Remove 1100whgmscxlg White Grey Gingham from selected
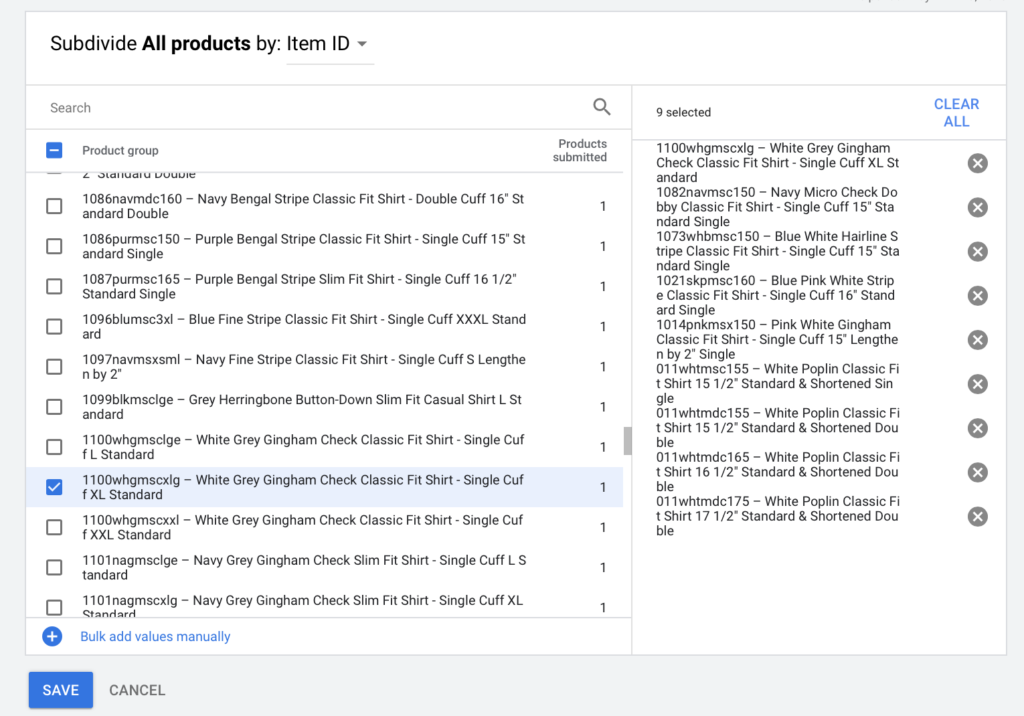Viewport: 1024px width, 716px height. 977,163
